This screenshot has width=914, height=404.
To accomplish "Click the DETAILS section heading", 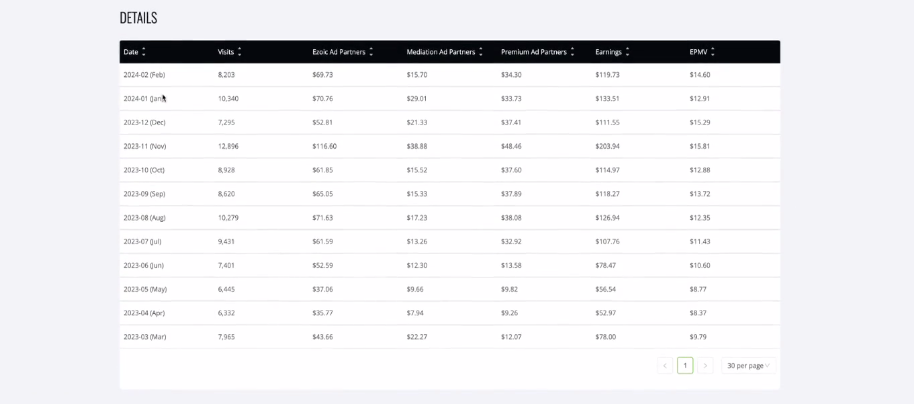I will (x=138, y=18).
